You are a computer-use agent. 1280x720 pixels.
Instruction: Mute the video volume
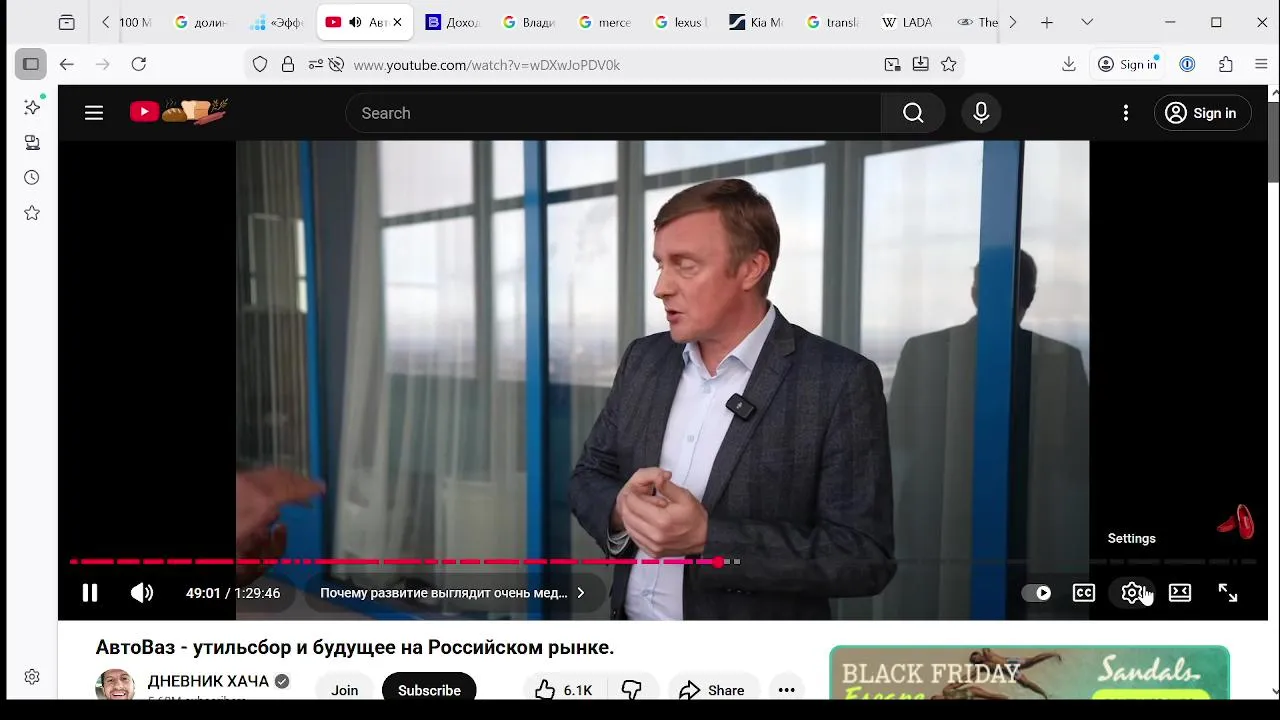[x=142, y=593]
